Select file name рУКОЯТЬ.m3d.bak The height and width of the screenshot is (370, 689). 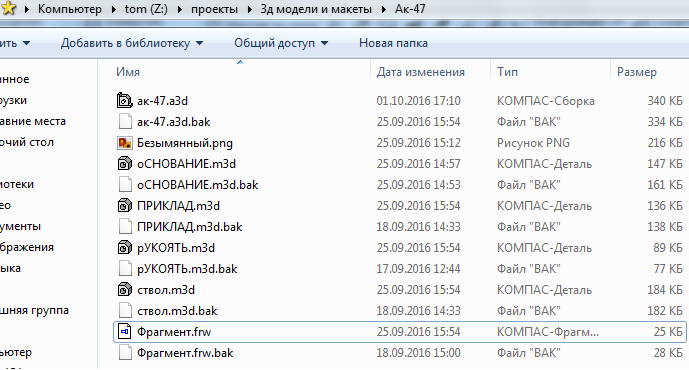(x=187, y=269)
